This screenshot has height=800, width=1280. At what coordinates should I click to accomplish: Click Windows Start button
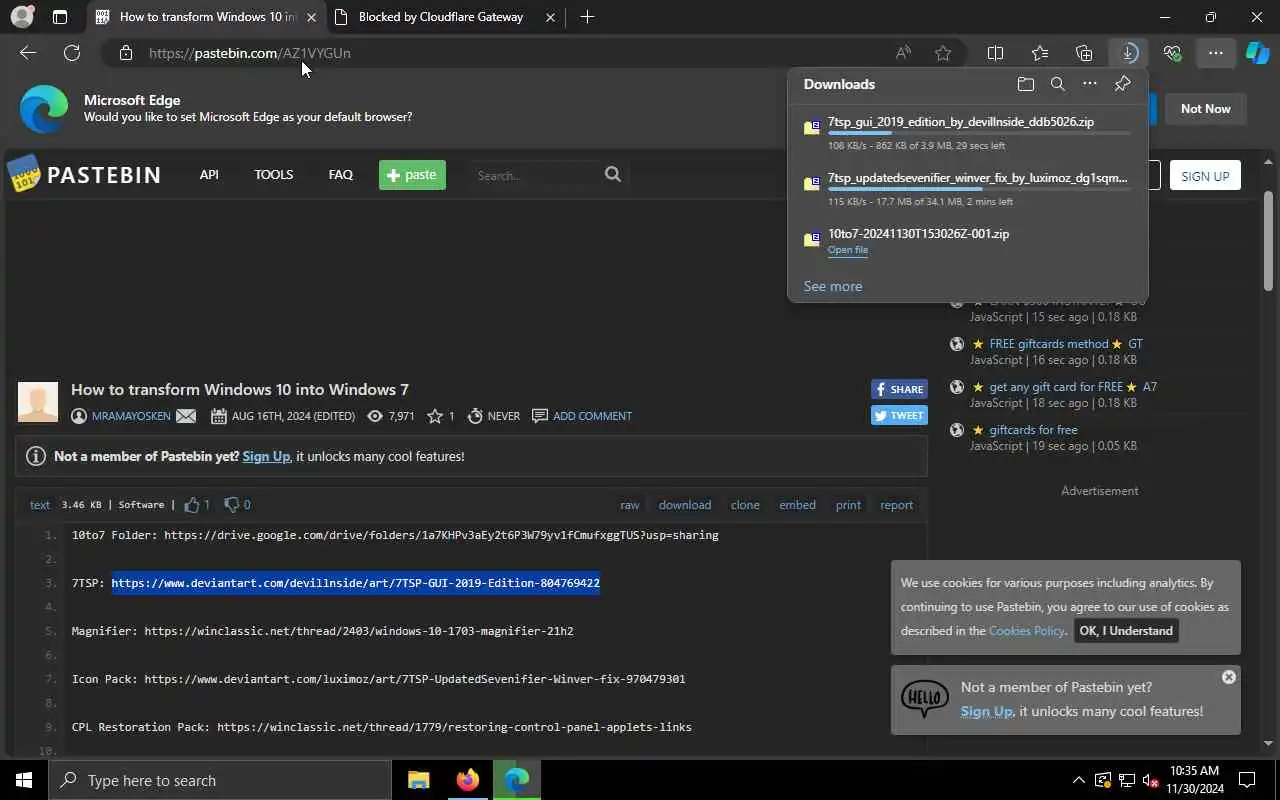coord(24,780)
